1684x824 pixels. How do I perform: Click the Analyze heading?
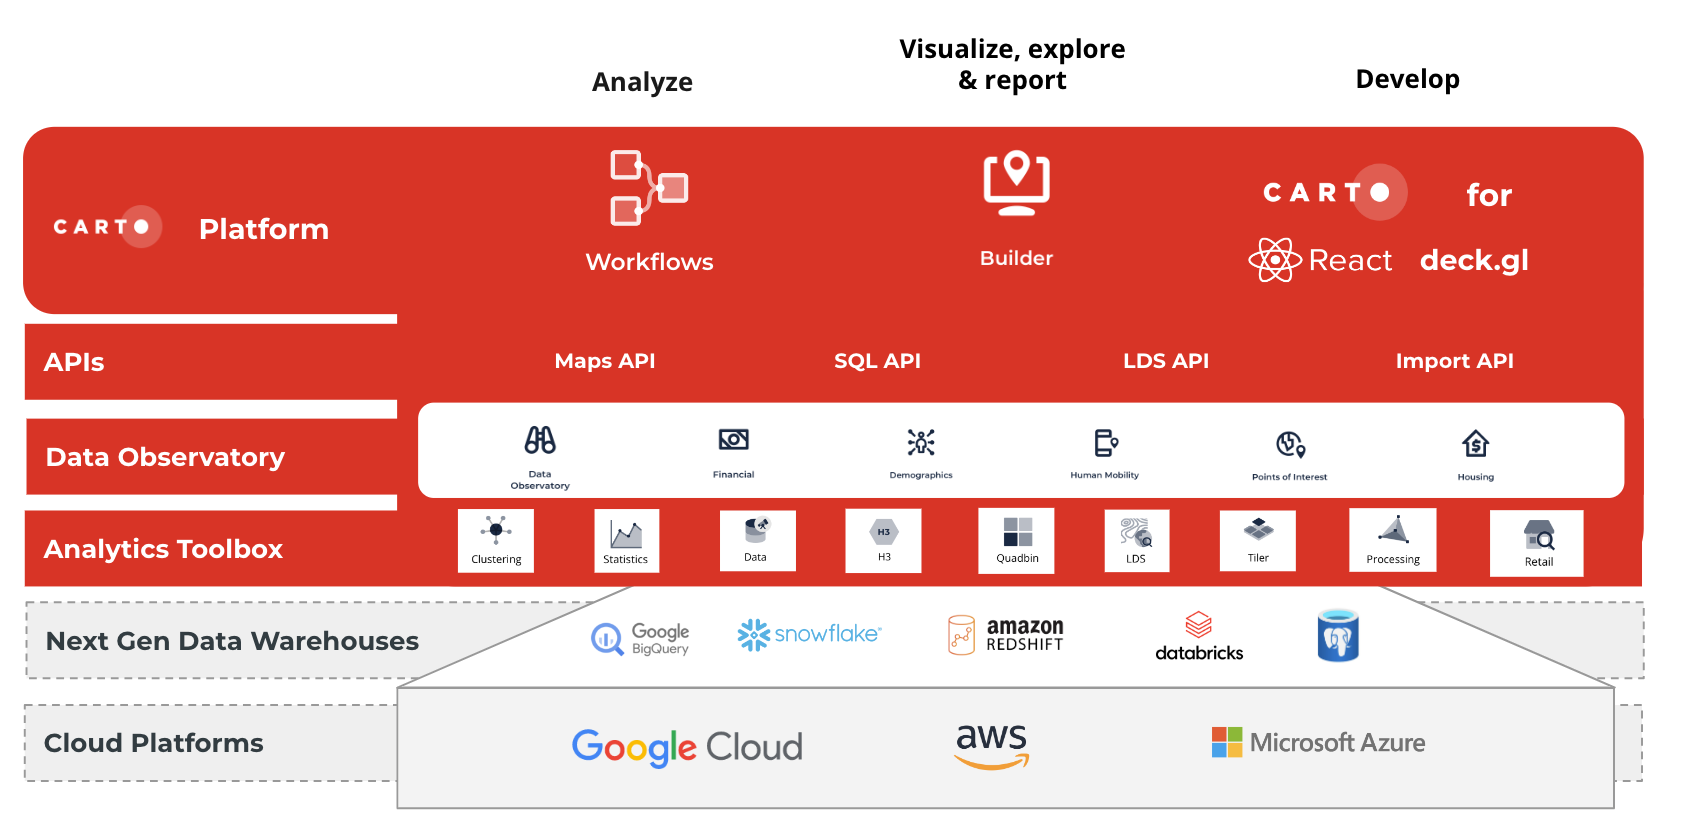tap(642, 82)
